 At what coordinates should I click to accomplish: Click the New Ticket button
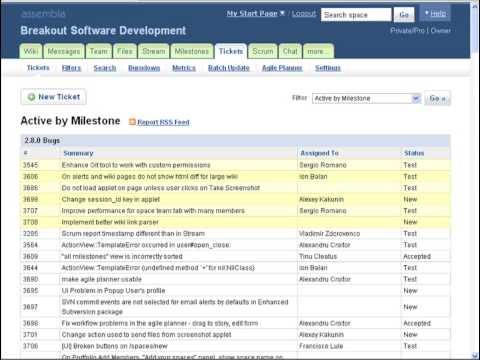click(x=53, y=97)
